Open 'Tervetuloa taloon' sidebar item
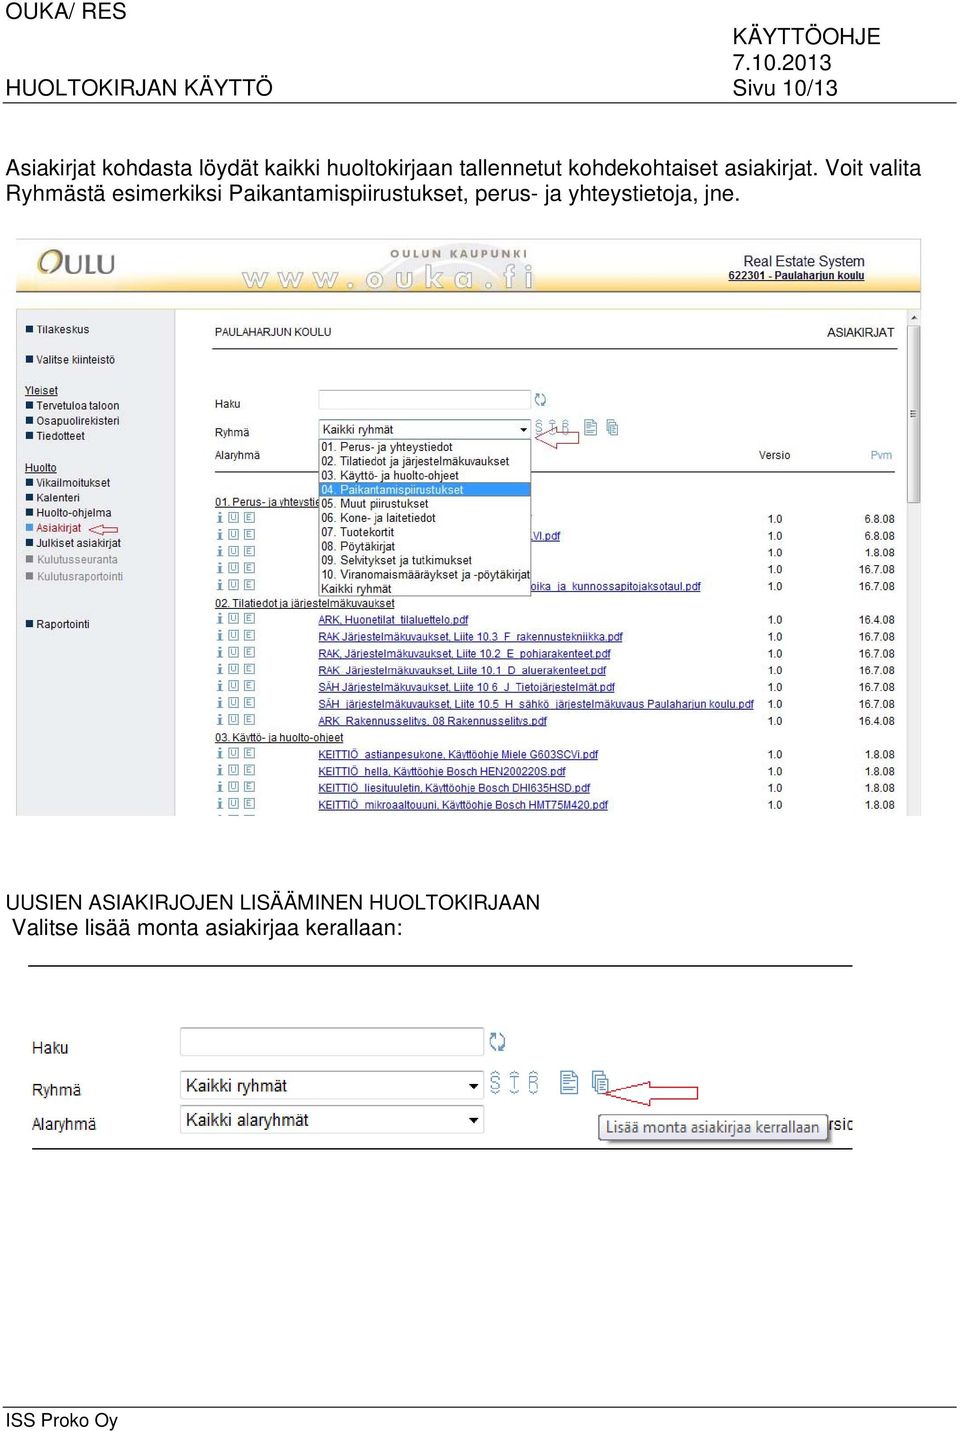The image size is (960, 1431). tap(77, 405)
